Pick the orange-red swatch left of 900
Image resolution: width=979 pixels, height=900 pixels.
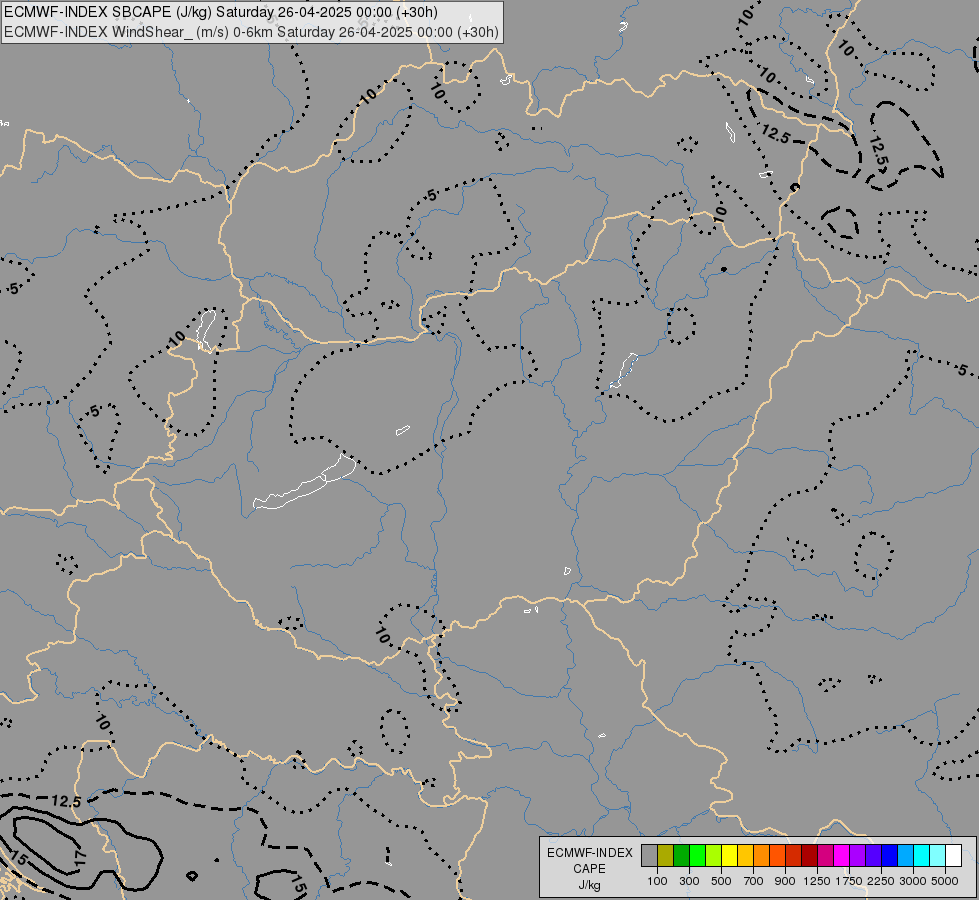tap(777, 855)
